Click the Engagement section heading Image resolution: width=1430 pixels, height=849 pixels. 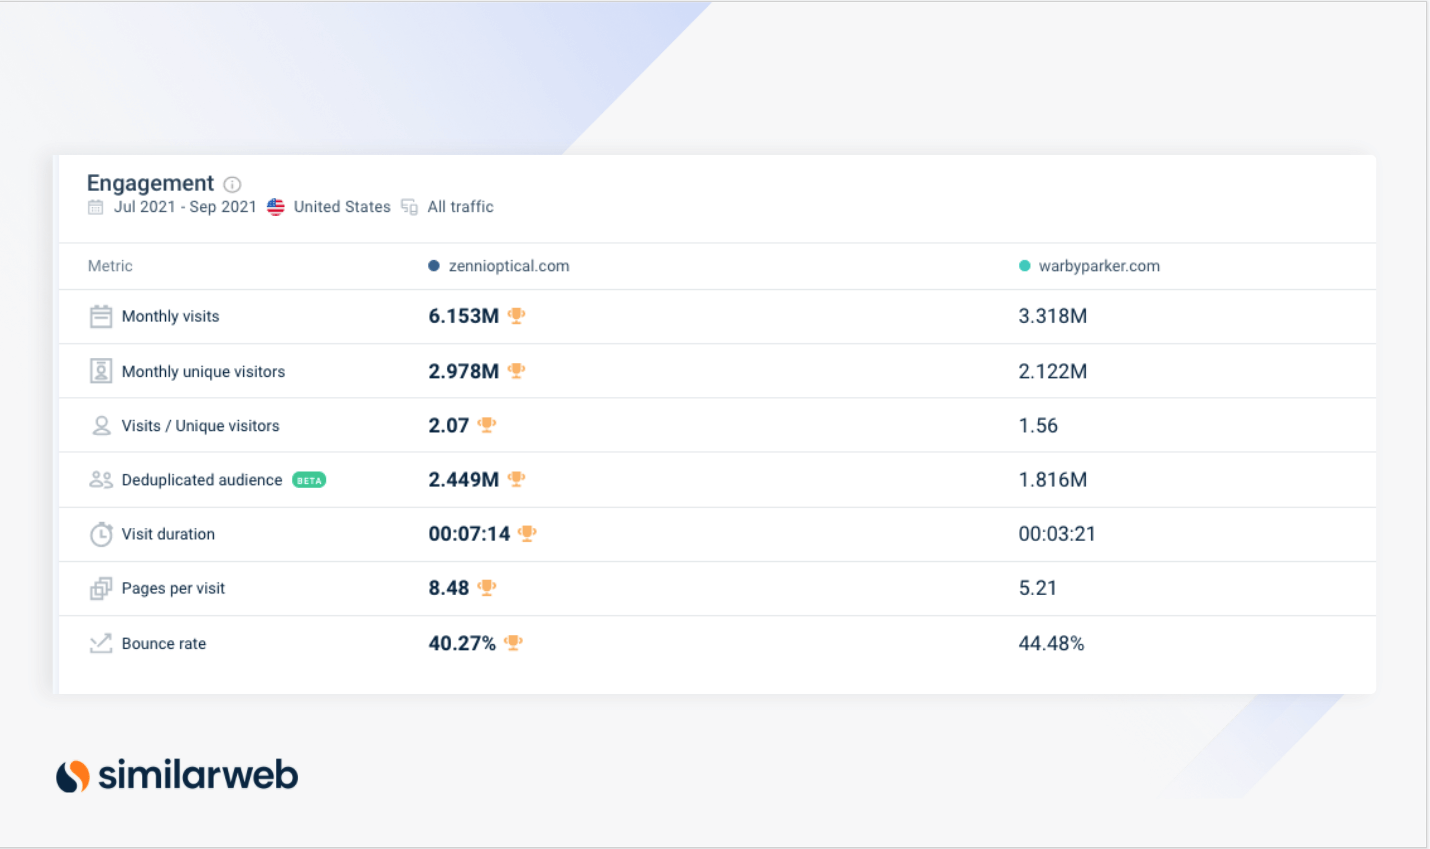coord(150,183)
